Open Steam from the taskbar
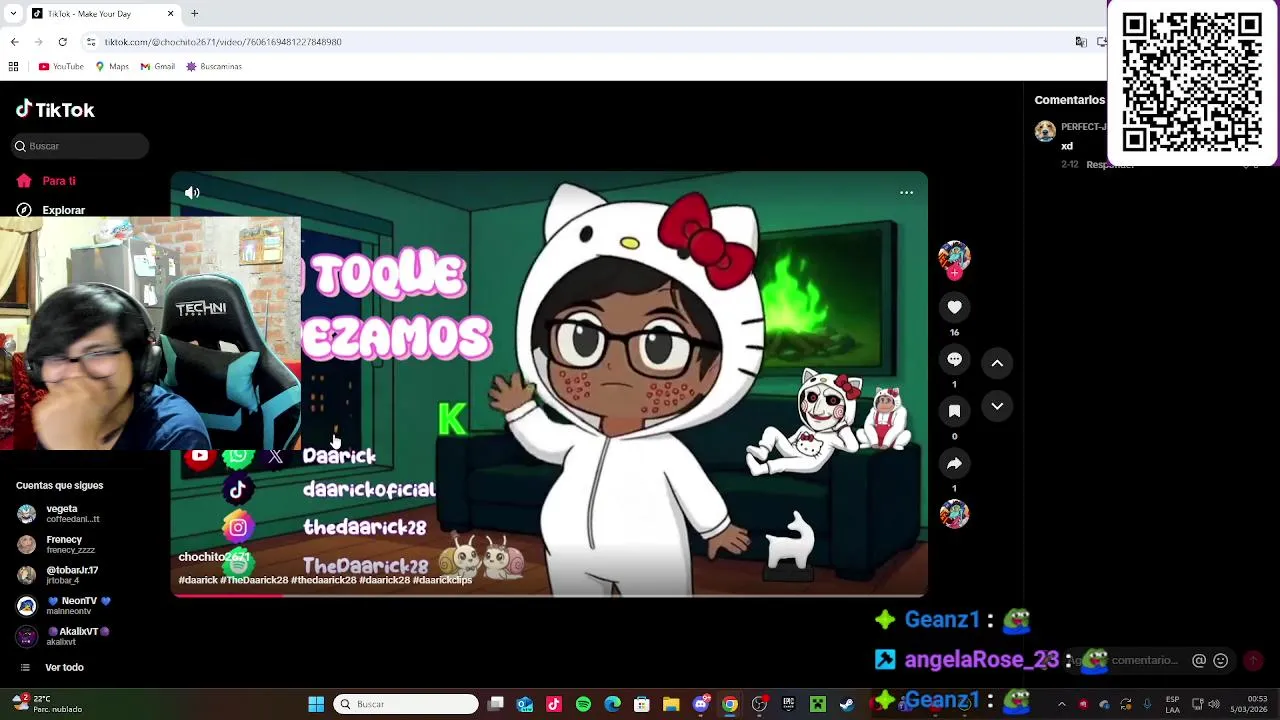 coord(847,704)
